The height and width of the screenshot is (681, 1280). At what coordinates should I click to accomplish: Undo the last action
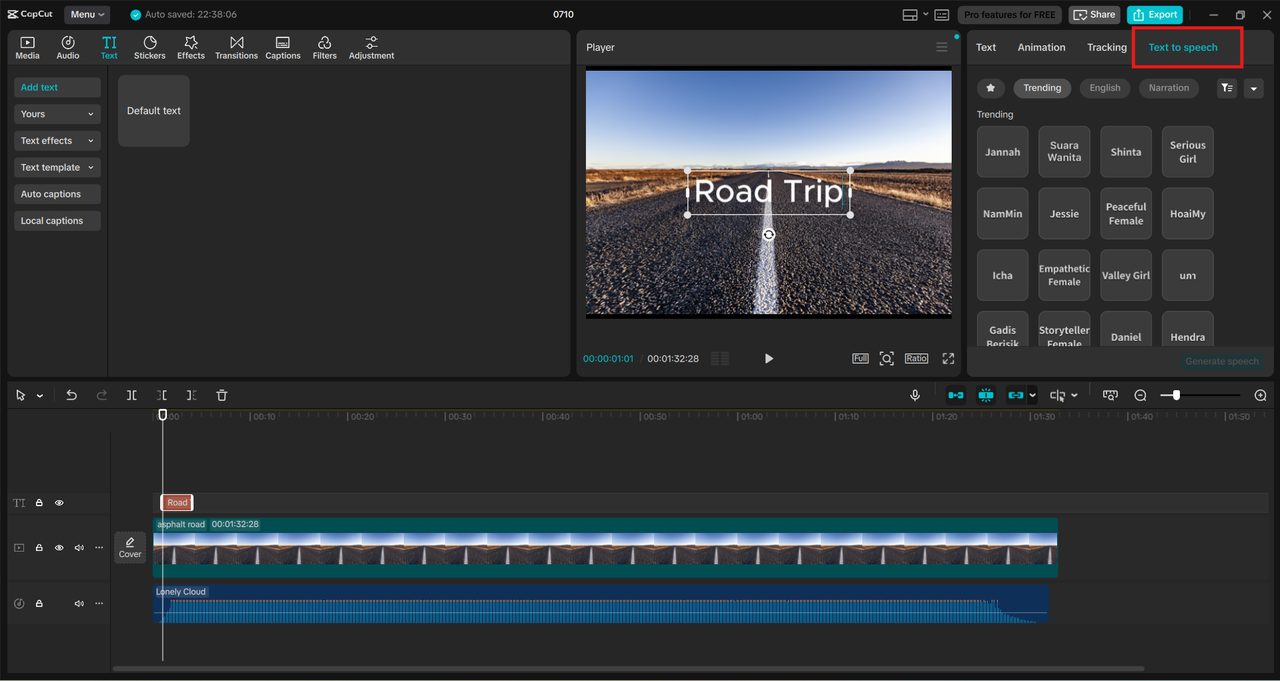(x=71, y=396)
